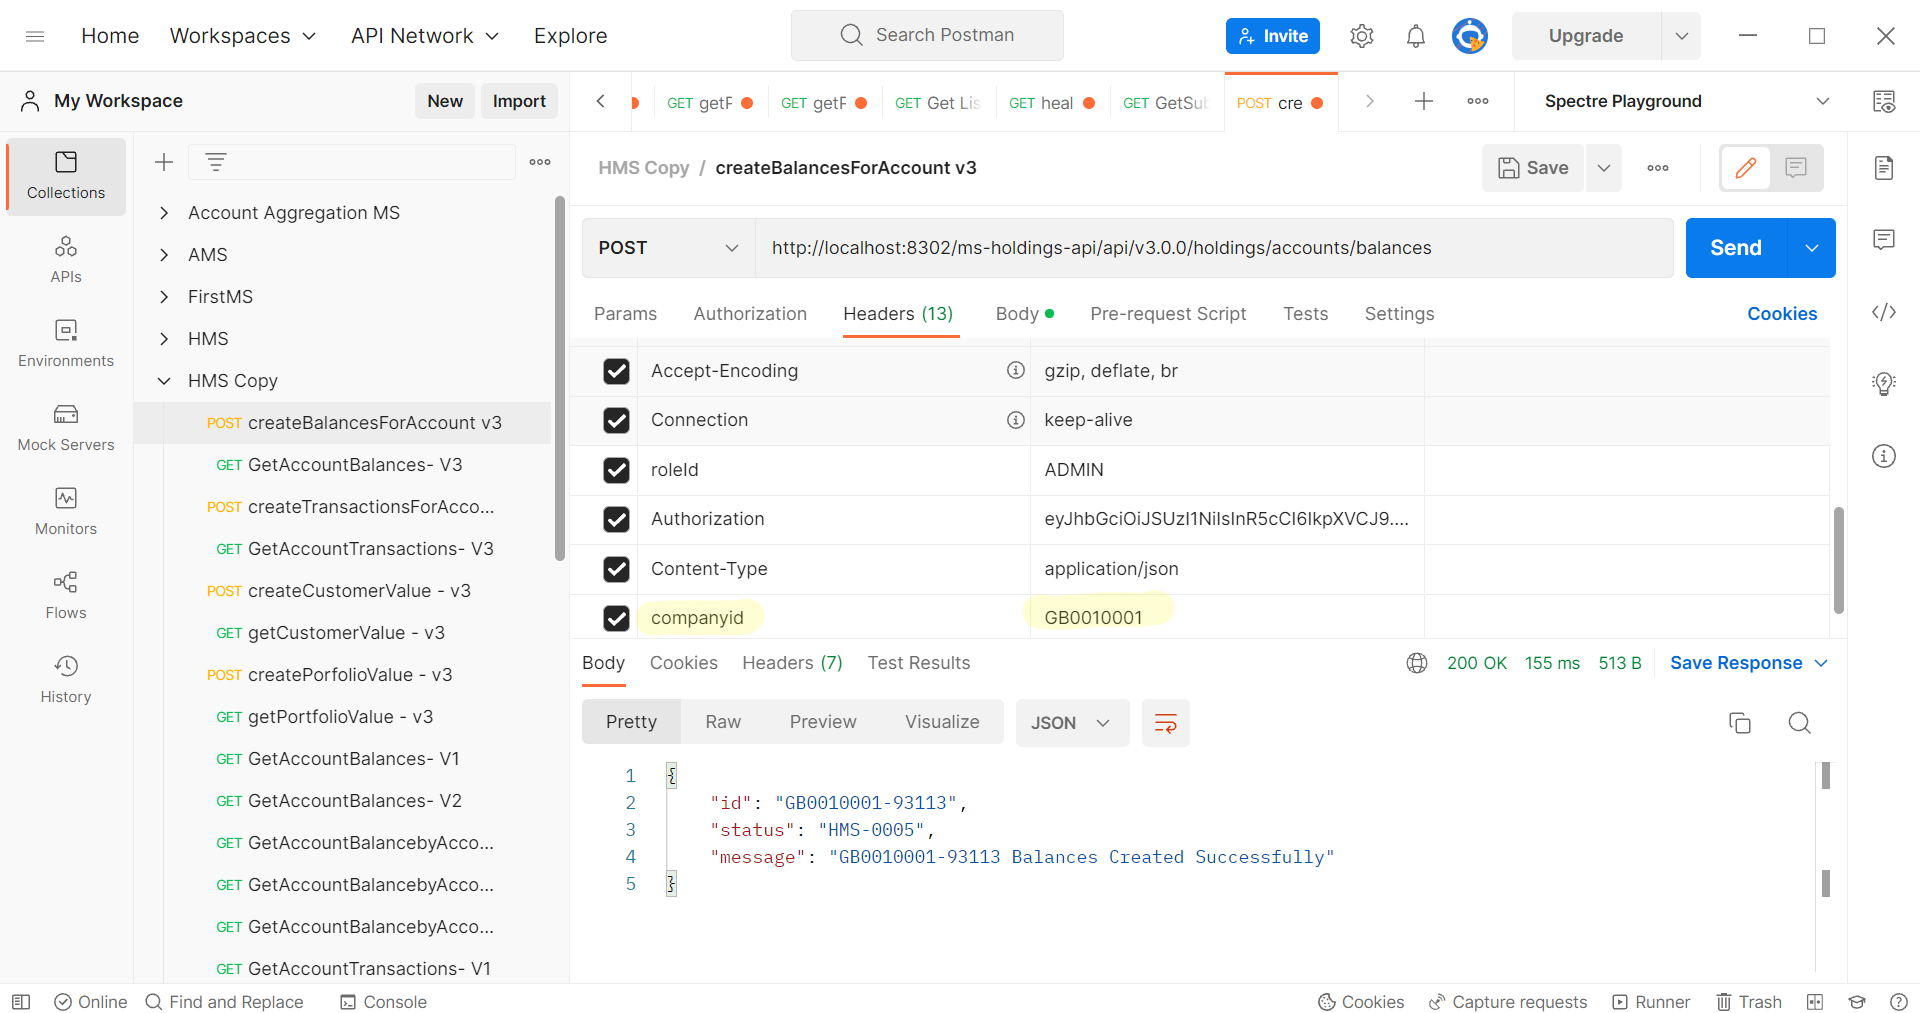Screen dimensions: 1920x1013
Task: Toggle line wrap in response viewer
Action: (x=1165, y=723)
